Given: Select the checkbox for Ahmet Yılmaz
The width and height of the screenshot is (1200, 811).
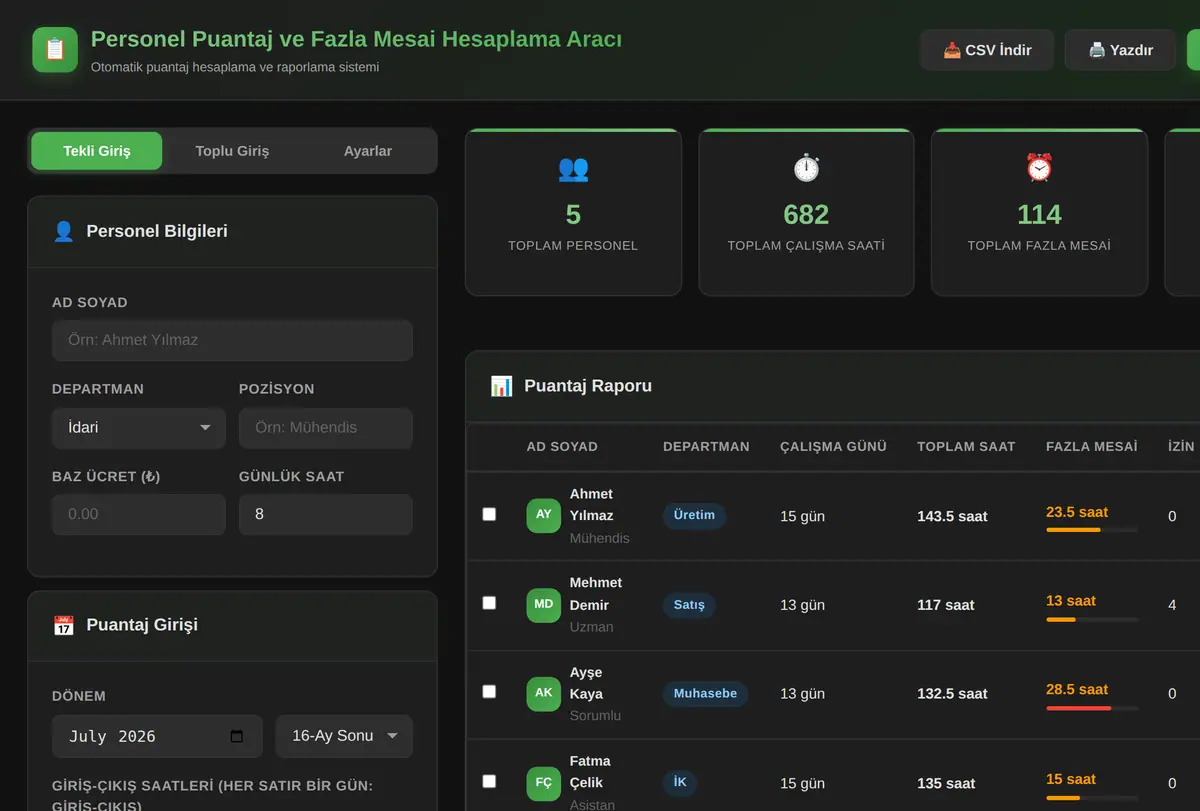Looking at the screenshot, I should (x=489, y=514).
